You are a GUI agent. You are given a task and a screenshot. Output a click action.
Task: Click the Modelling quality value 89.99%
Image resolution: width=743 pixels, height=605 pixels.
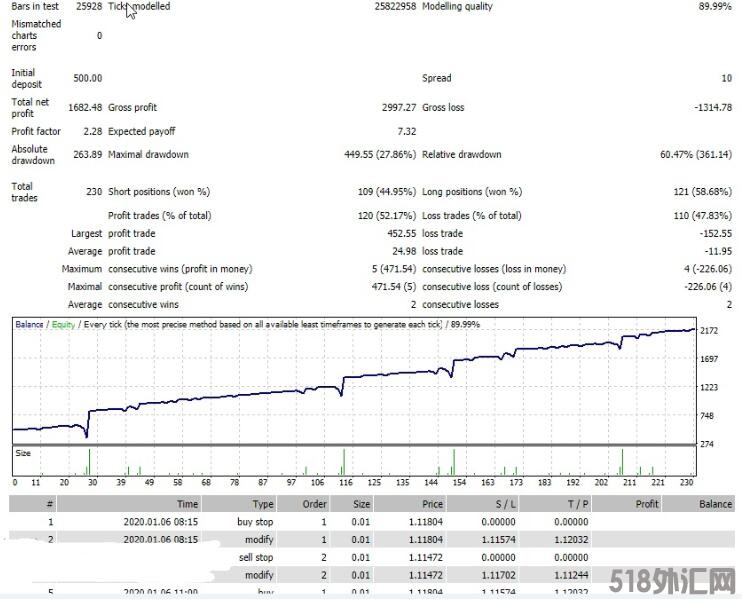[x=715, y=7]
